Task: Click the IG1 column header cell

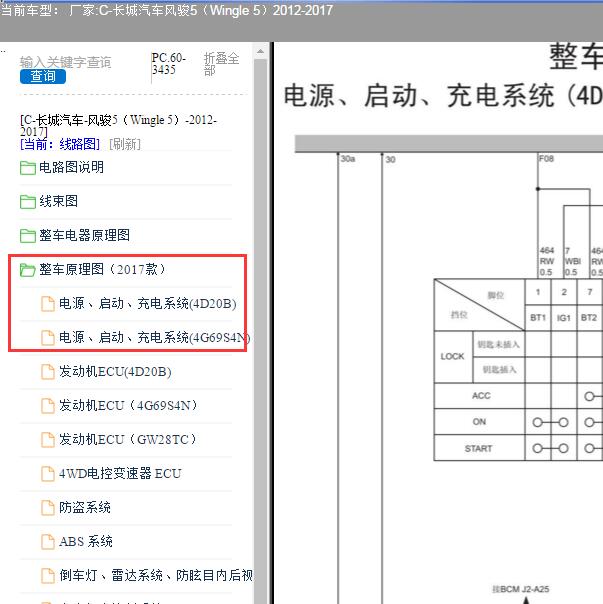Action: click(564, 318)
